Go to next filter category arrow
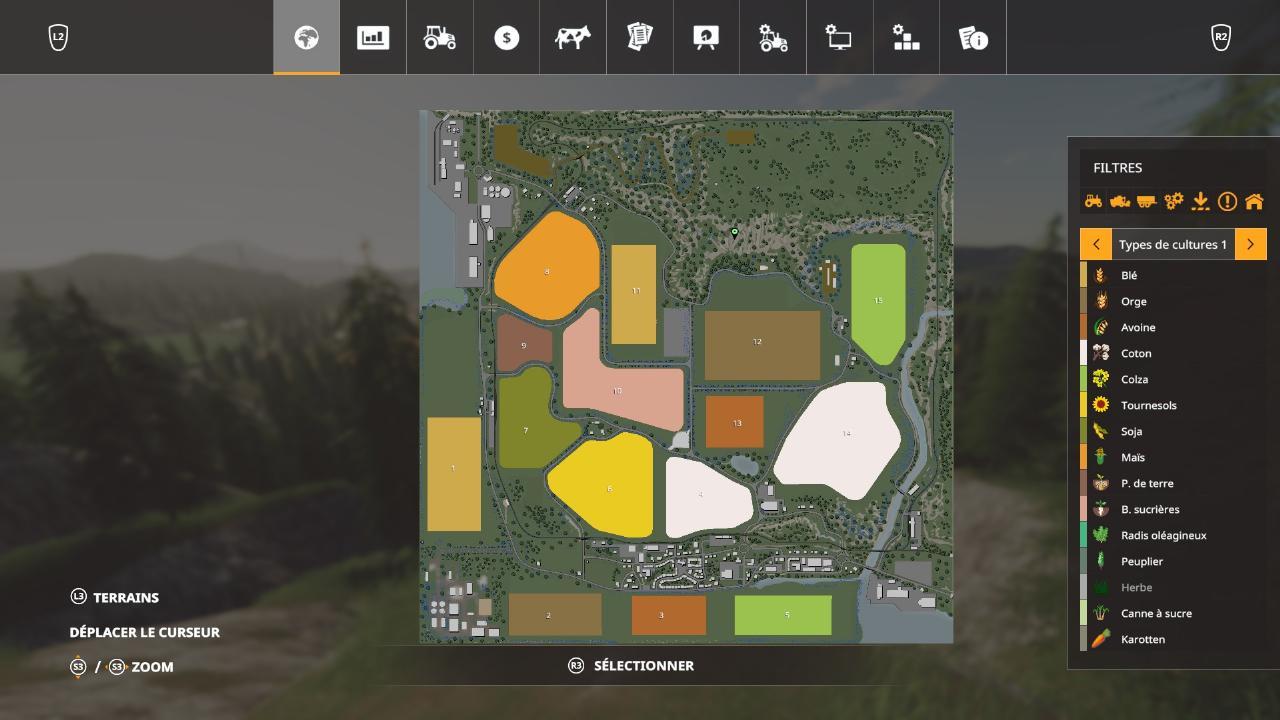Image resolution: width=1280 pixels, height=720 pixels. click(1250, 244)
